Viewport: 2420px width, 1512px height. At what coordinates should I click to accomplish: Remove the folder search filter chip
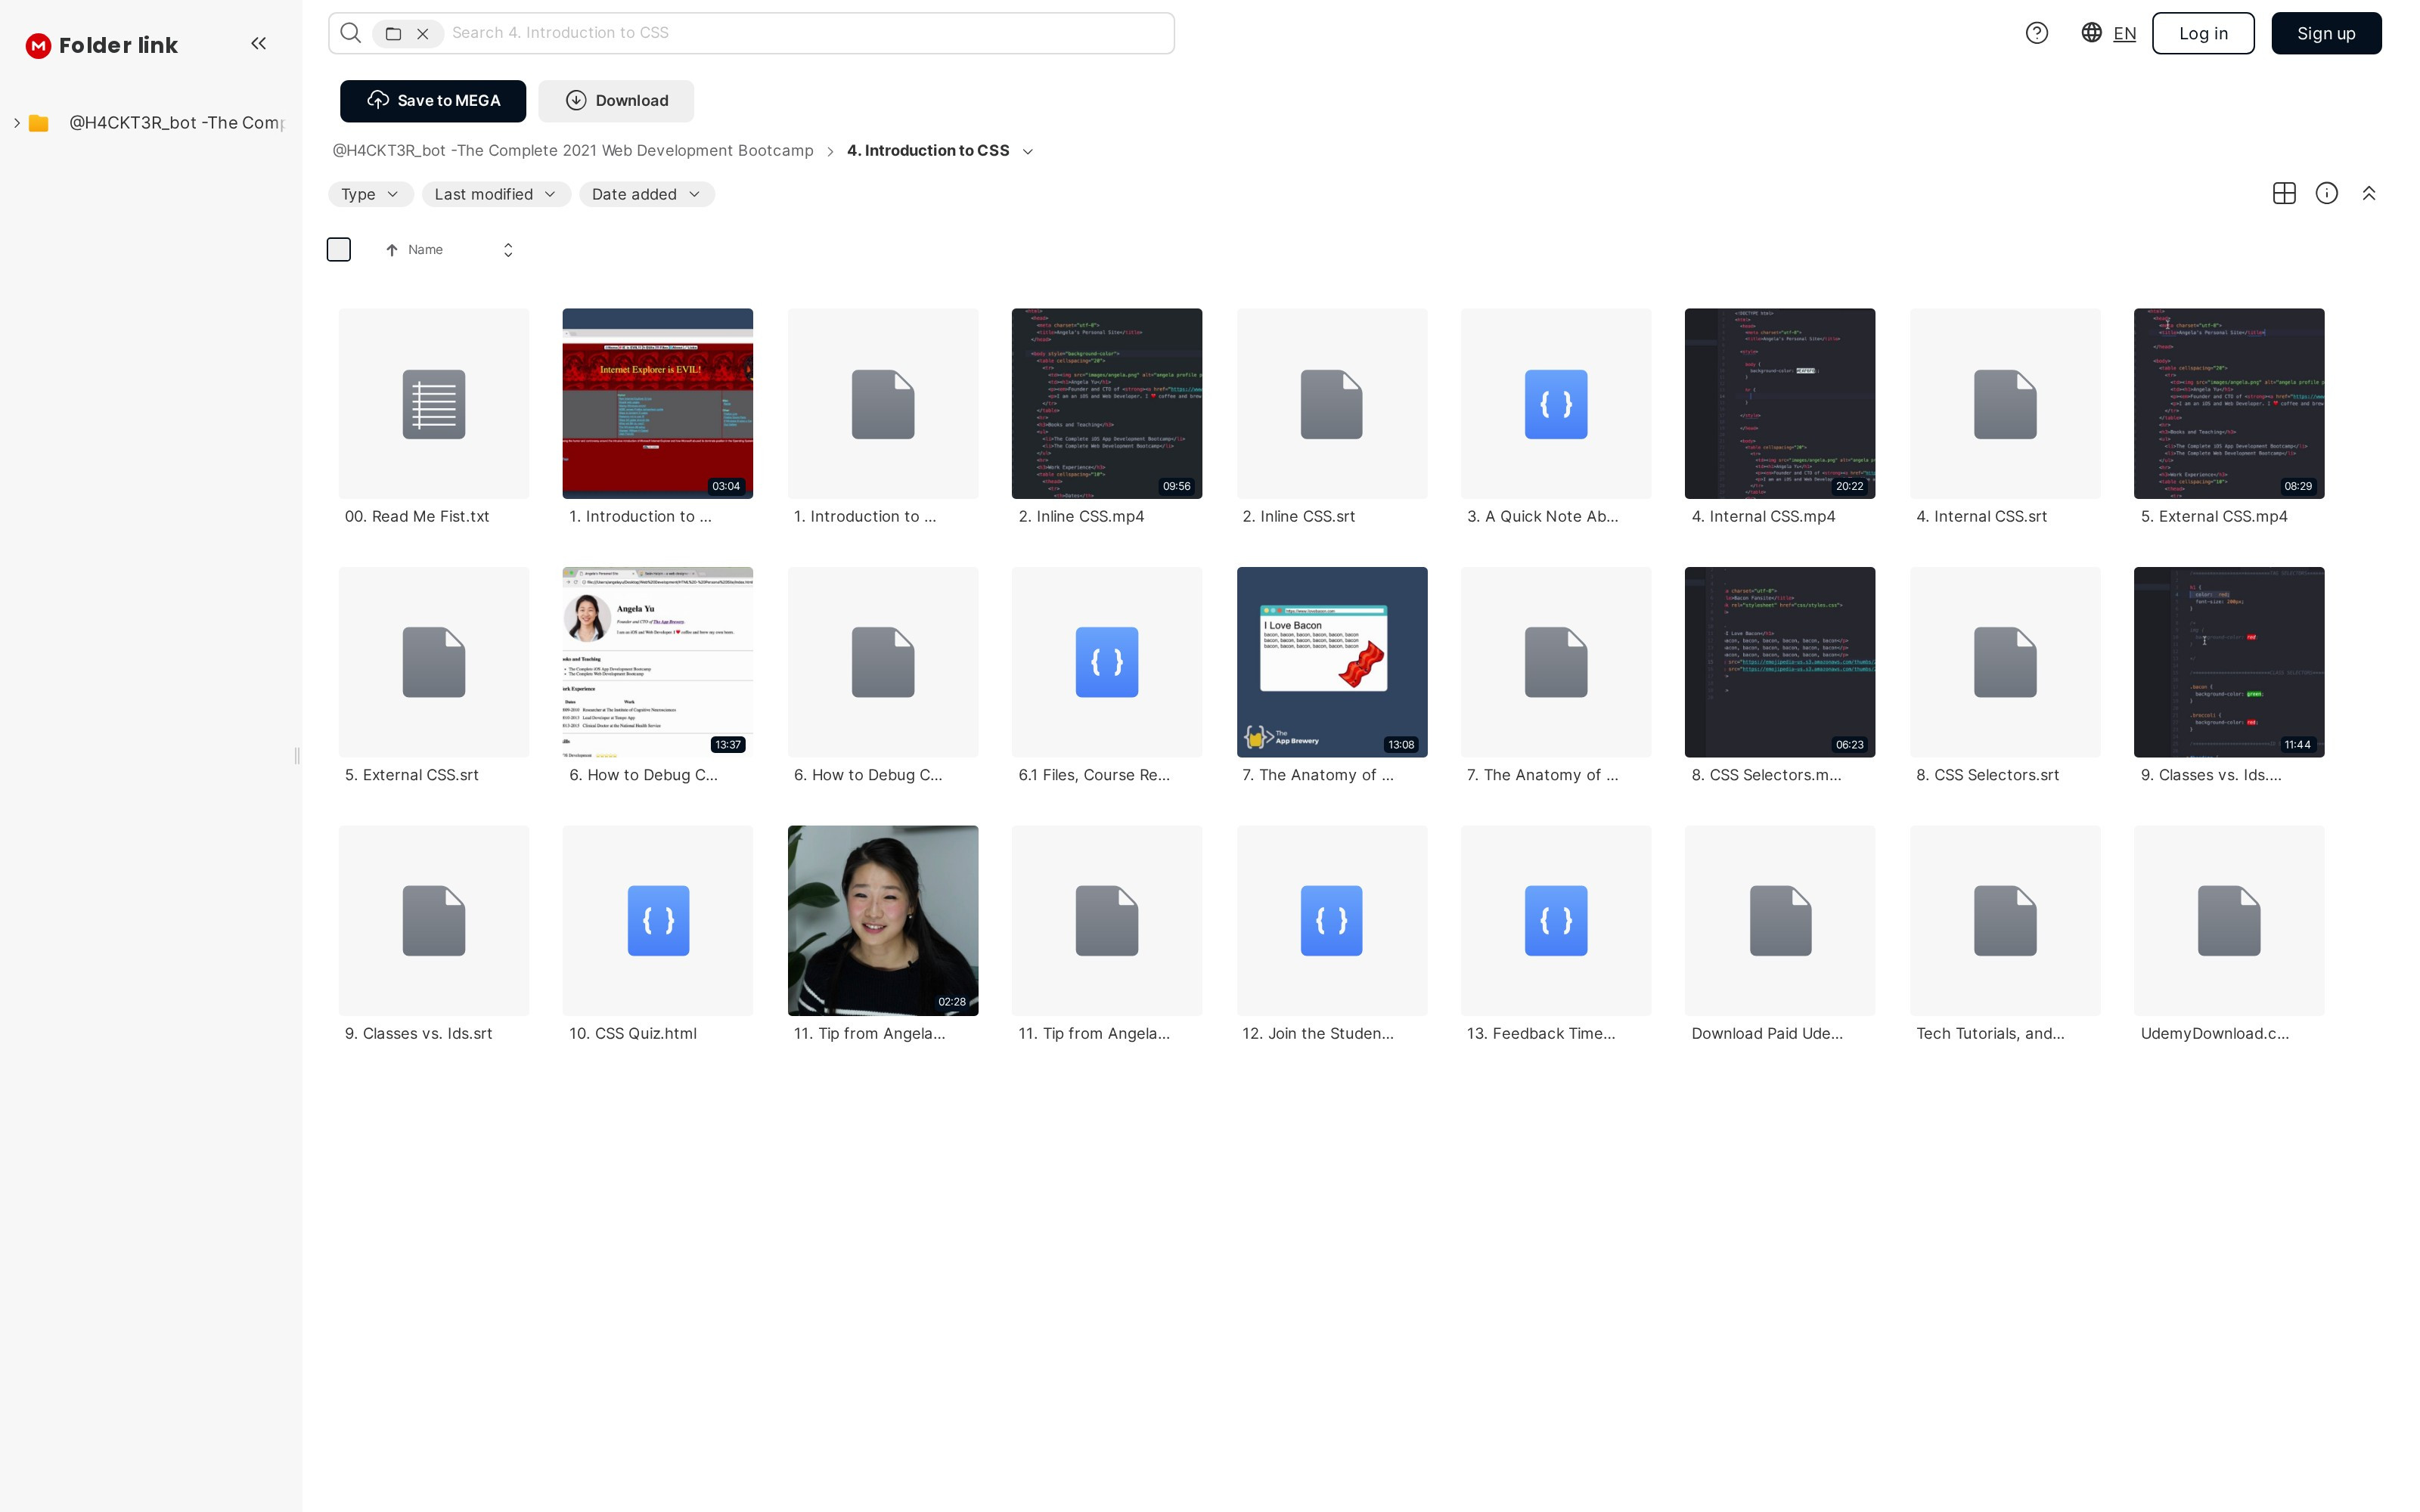423,33
